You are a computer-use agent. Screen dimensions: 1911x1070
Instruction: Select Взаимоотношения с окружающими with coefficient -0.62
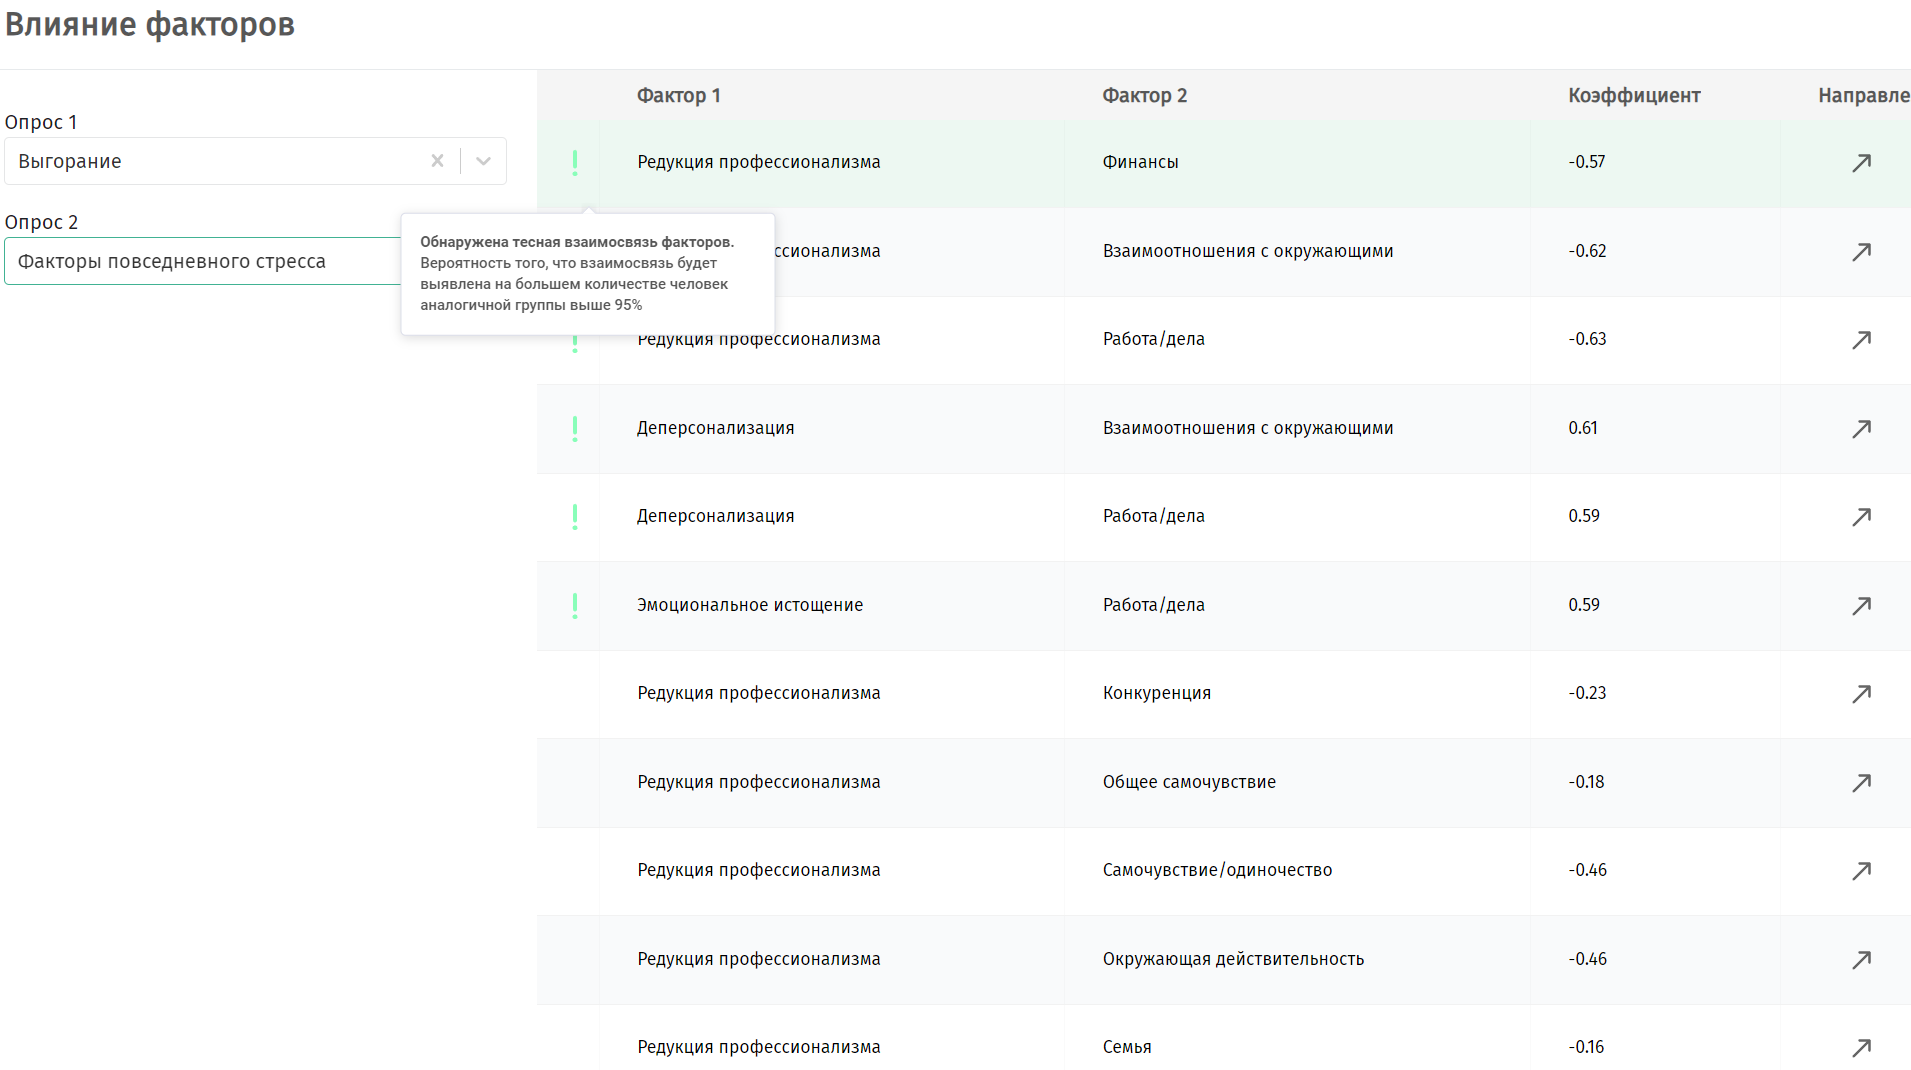(1248, 251)
